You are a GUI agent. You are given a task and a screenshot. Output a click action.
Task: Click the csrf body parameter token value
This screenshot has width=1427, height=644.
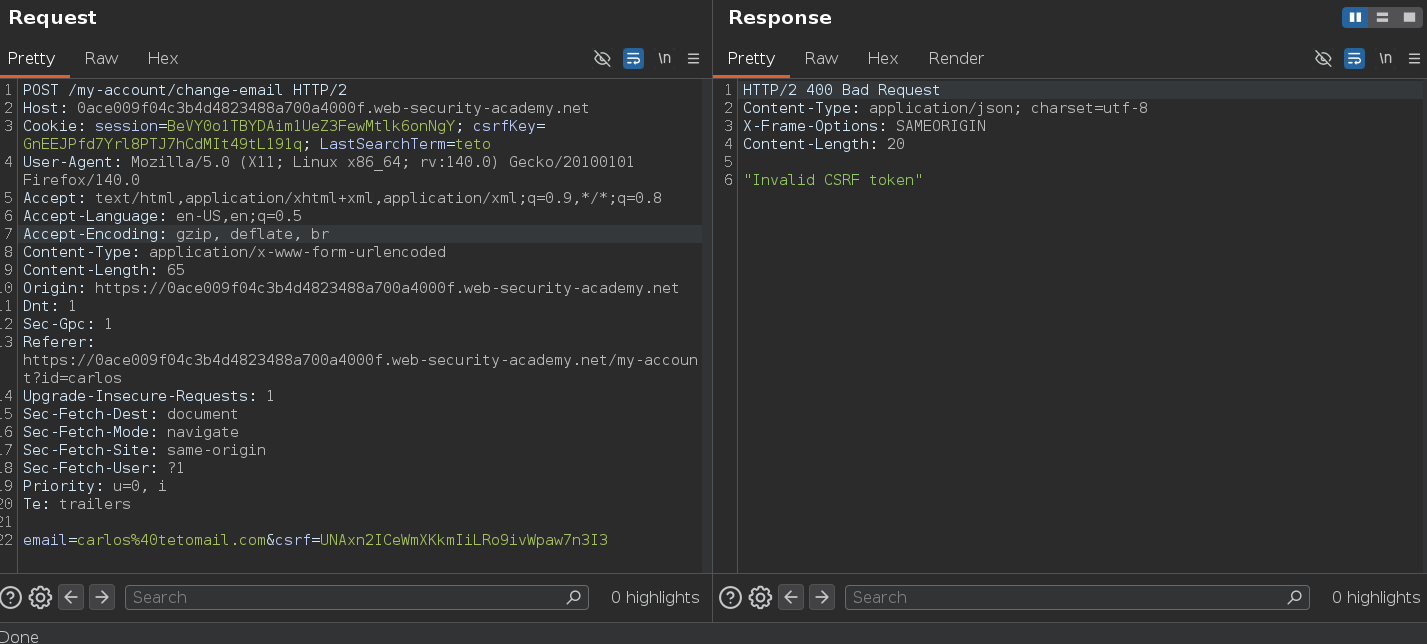464,540
